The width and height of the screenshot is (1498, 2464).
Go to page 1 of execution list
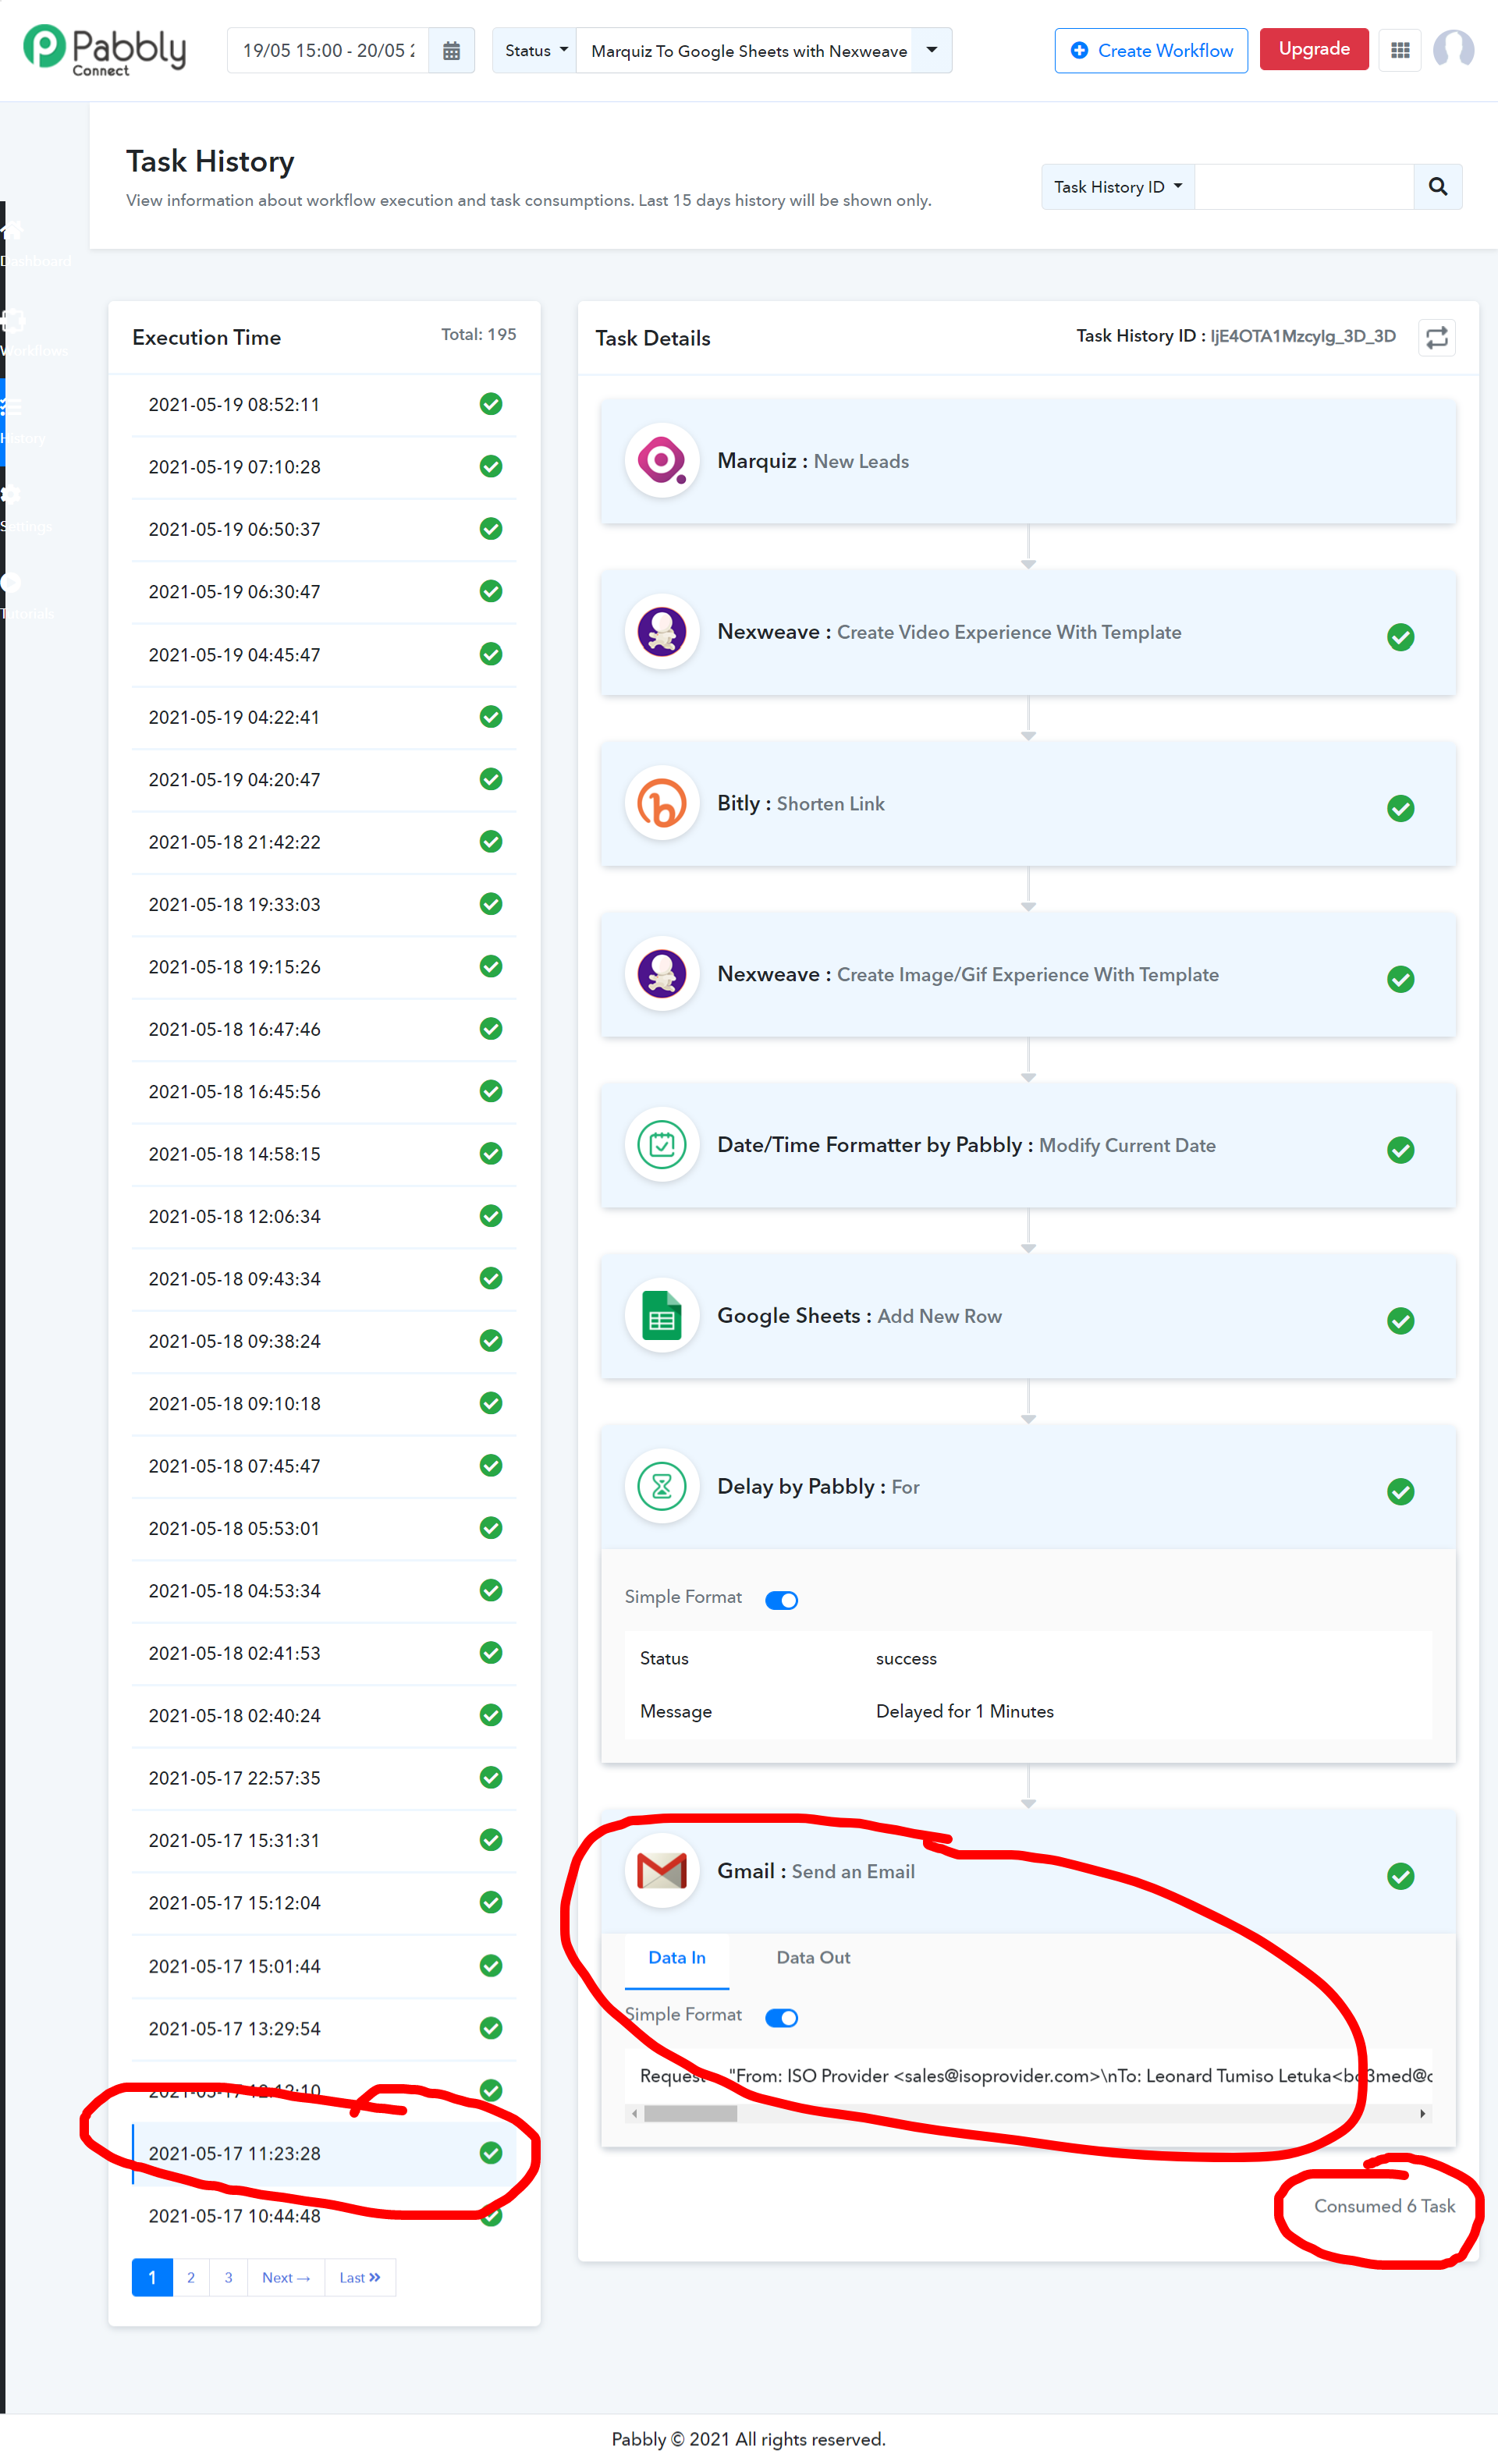pyautogui.click(x=152, y=2277)
